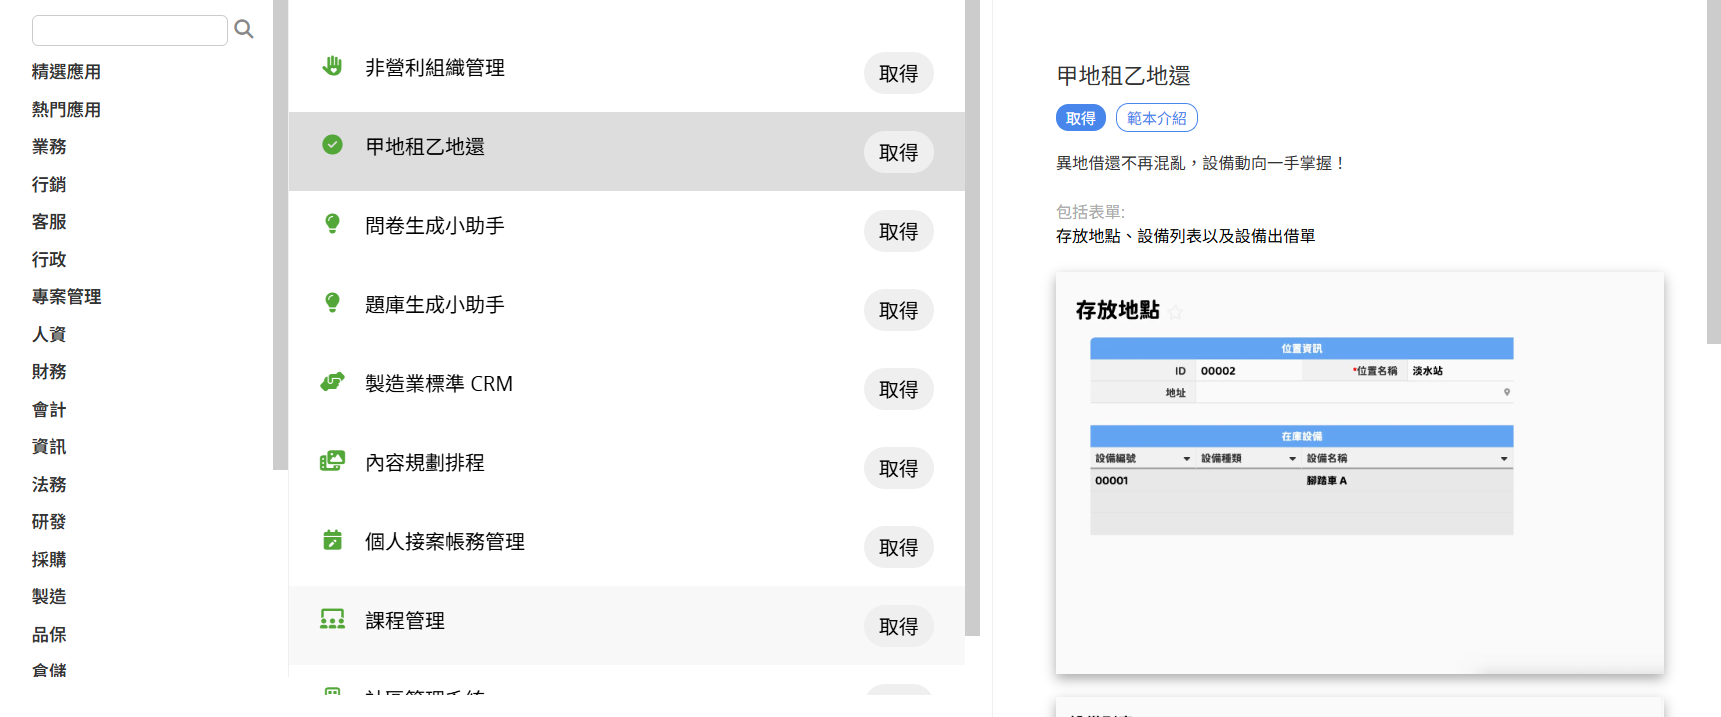Click the lightbulb icon beside 題庫生成小助手

click(x=332, y=303)
